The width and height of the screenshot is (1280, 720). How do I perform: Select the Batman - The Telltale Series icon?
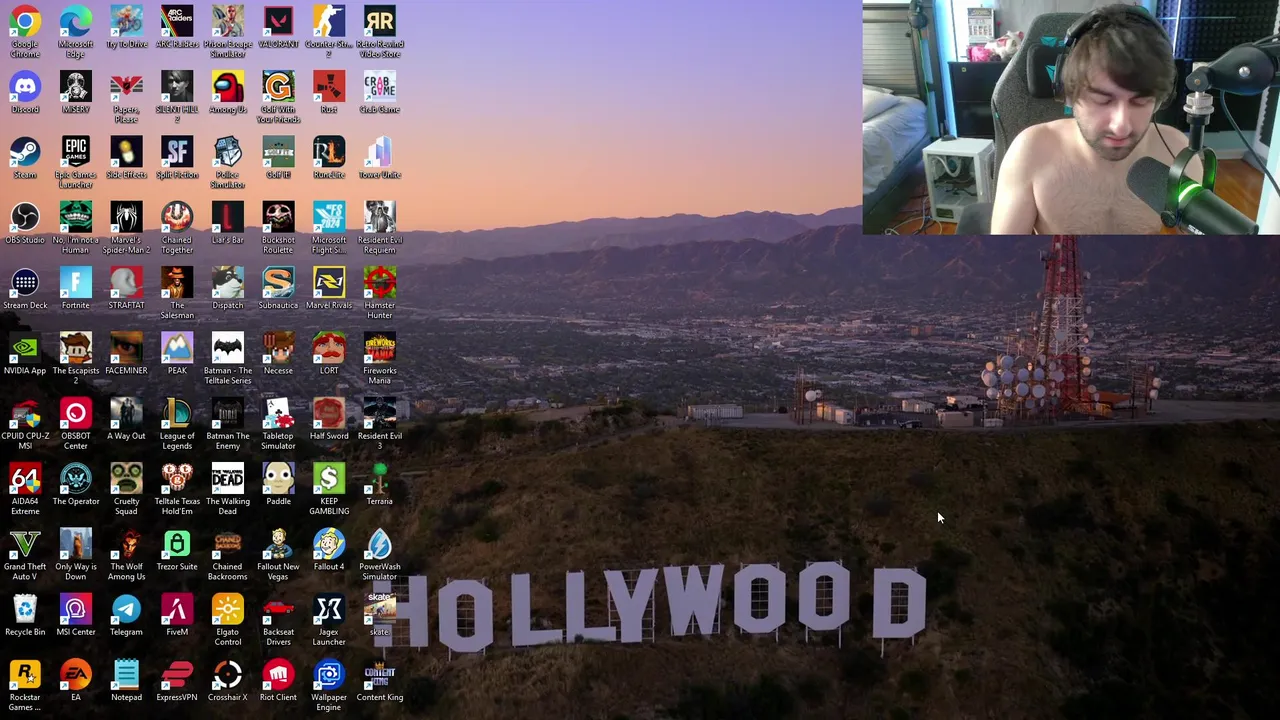pyautogui.click(x=228, y=347)
